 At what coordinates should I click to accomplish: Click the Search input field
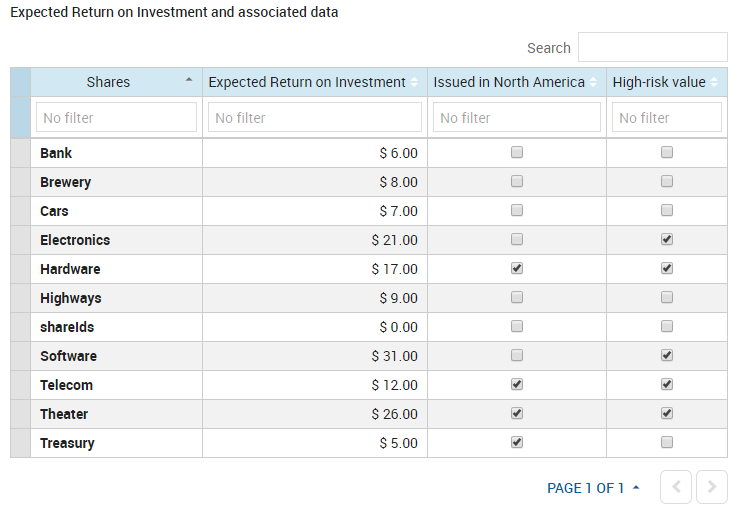pos(652,47)
